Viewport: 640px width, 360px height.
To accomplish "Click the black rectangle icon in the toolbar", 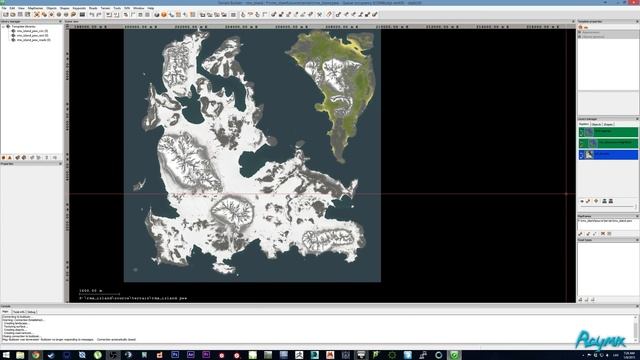I will [82, 14].
